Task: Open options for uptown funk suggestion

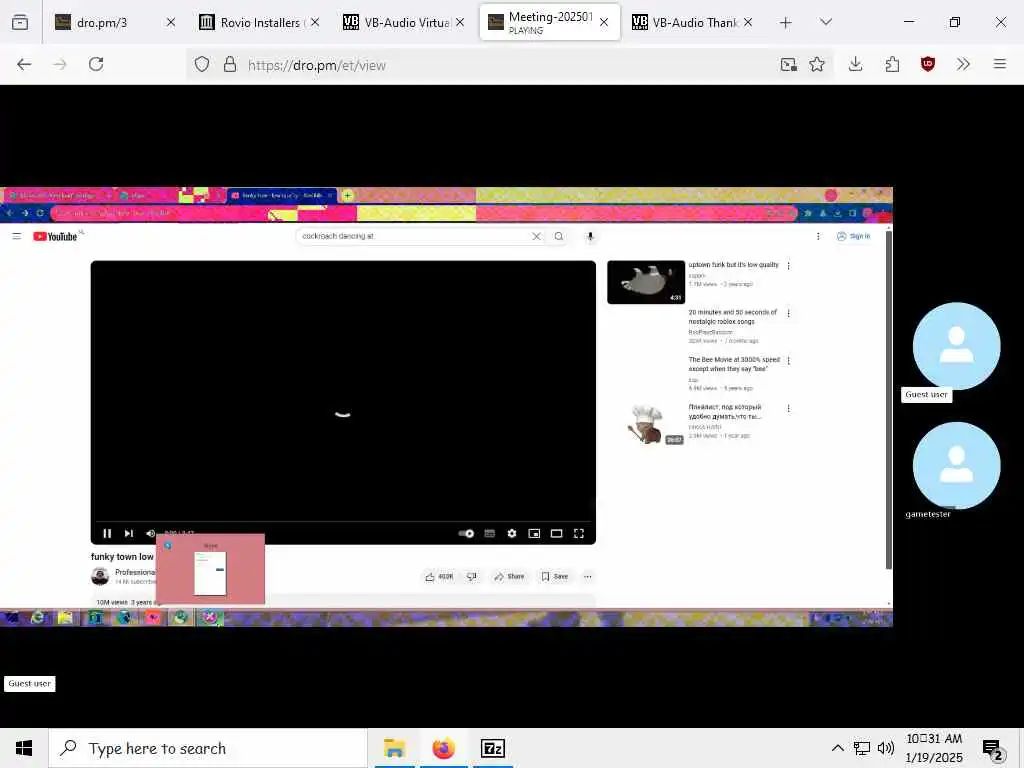Action: pyautogui.click(x=789, y=266)
